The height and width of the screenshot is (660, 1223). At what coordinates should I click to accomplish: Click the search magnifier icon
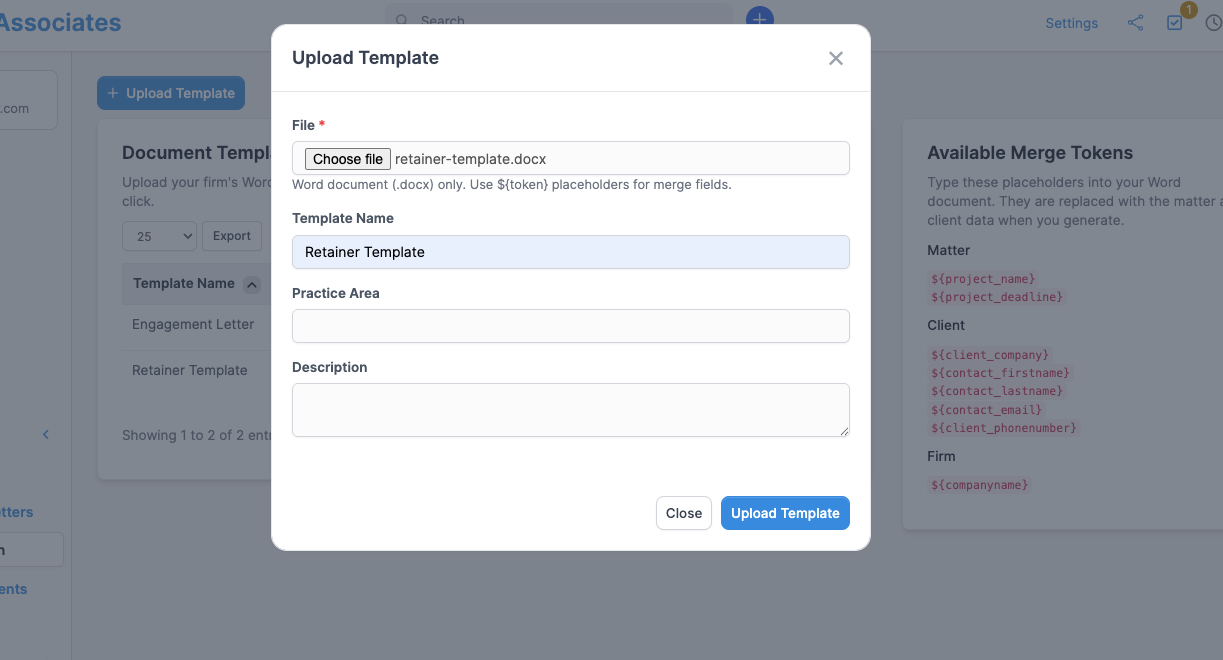[x=402, y=20]
